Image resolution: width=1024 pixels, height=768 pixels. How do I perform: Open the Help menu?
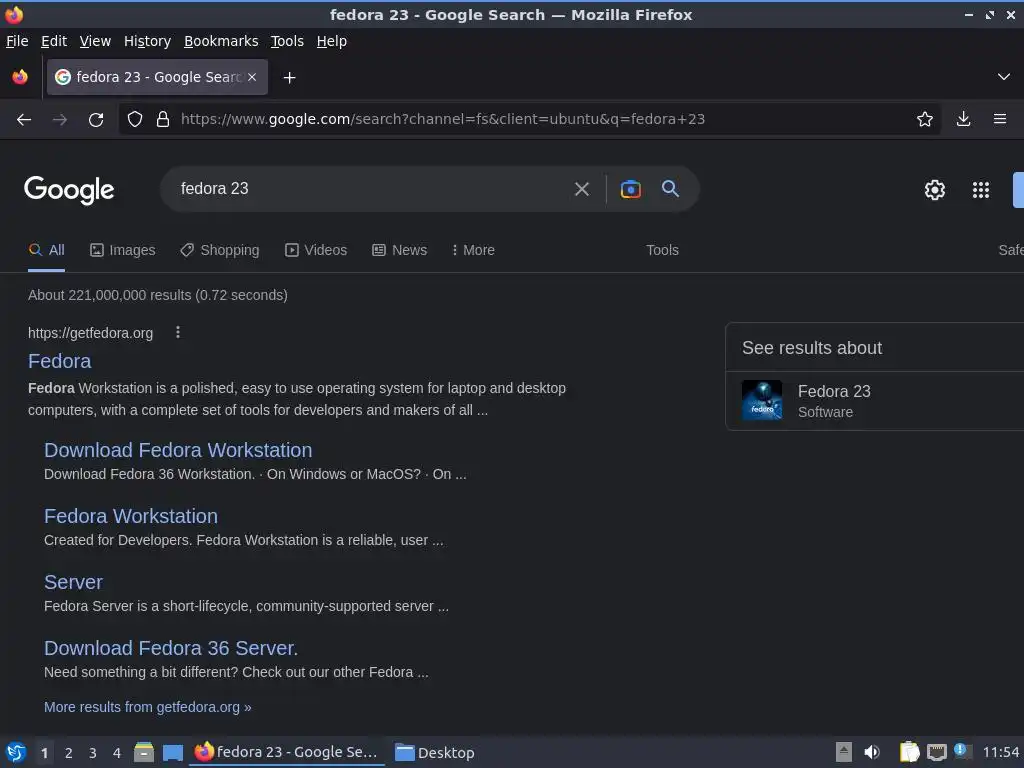coord(332,41)
